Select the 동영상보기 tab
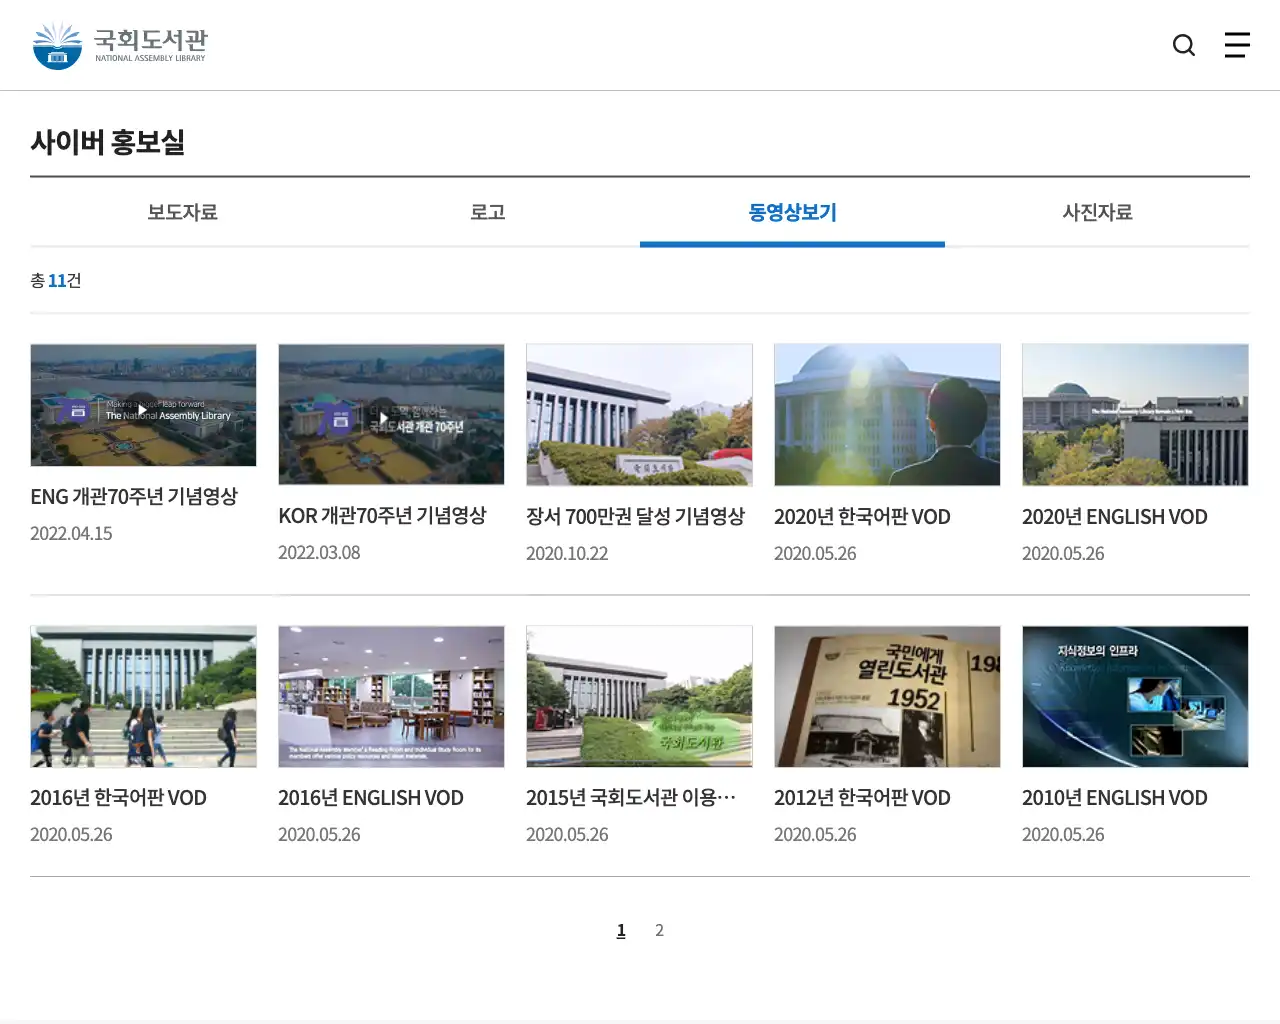 click(792, 212)
